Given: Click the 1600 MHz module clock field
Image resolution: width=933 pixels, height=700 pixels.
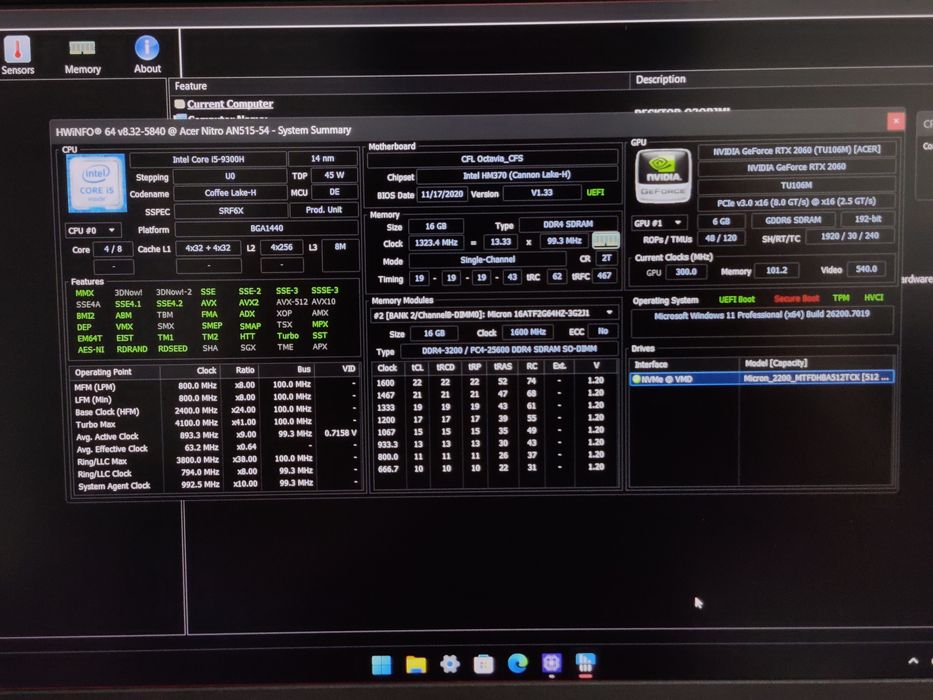Looking at the screenshot, I should click(527, 332).
